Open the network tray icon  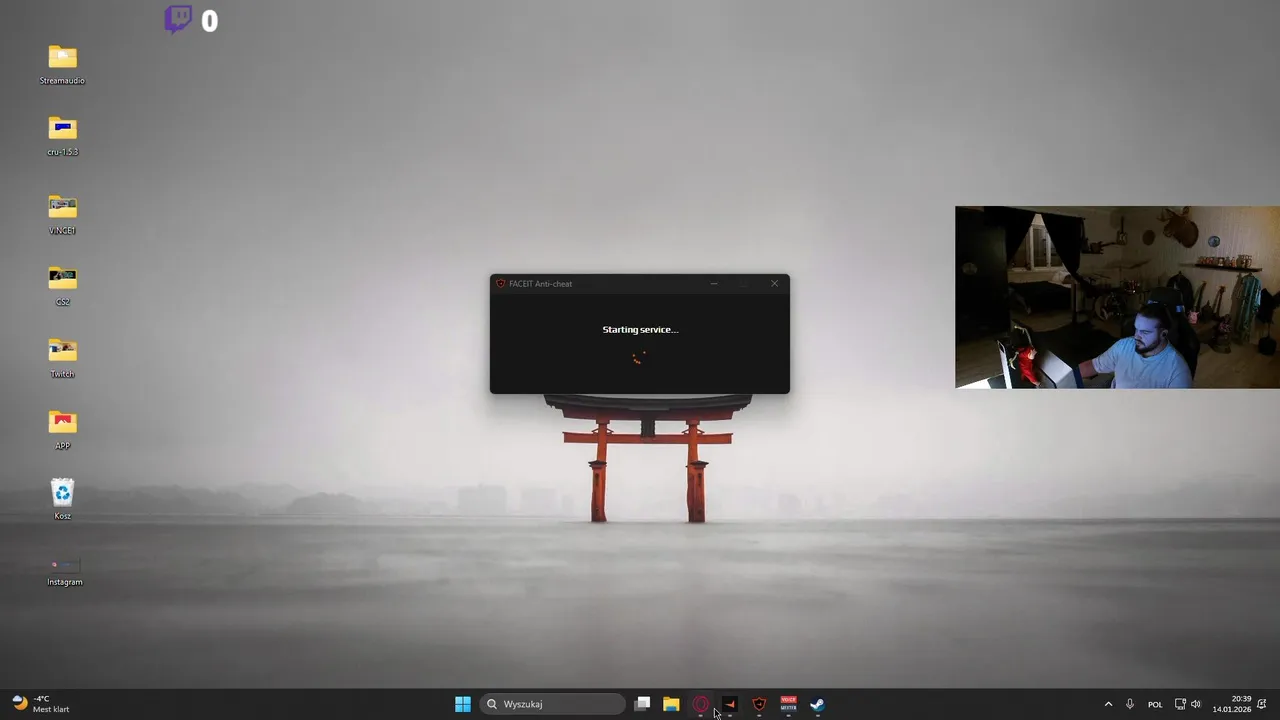pyautogui.click(x=1180, y=704)
